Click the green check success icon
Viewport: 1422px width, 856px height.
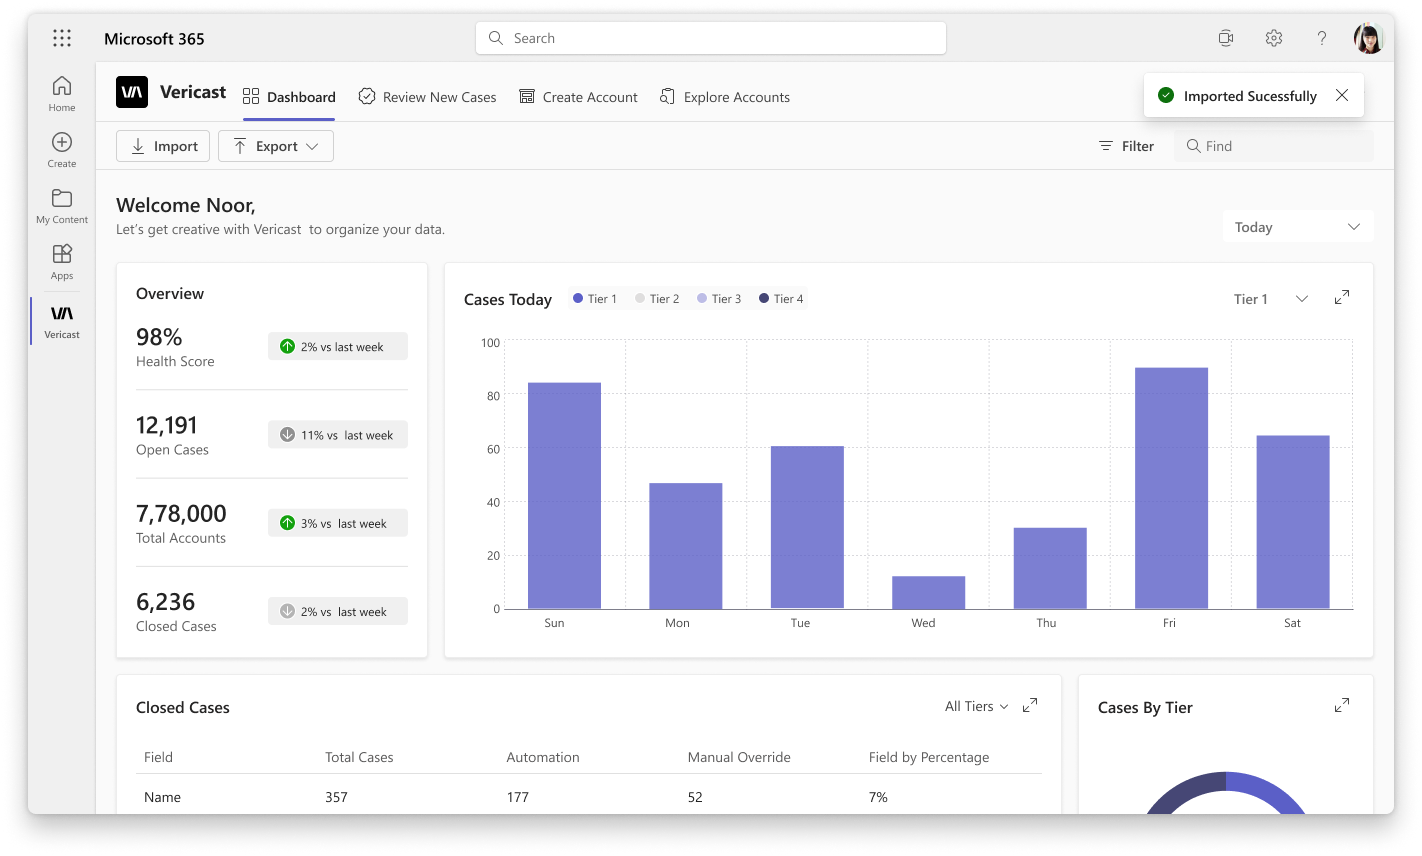coord(1166,95)
